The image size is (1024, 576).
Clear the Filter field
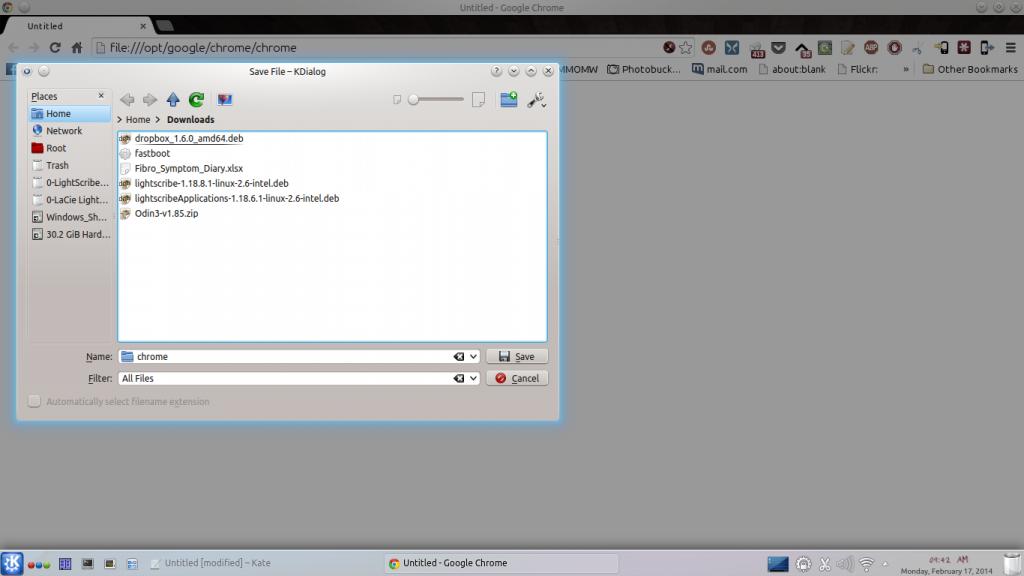459,379
